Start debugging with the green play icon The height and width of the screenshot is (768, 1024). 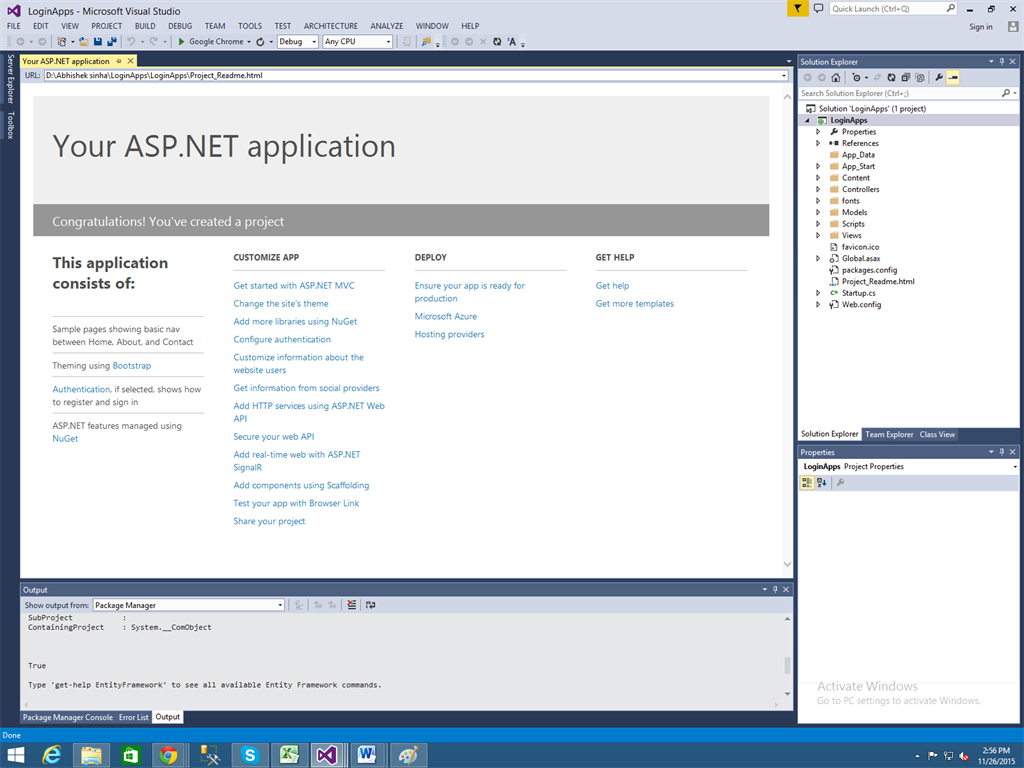coord(181,42)
